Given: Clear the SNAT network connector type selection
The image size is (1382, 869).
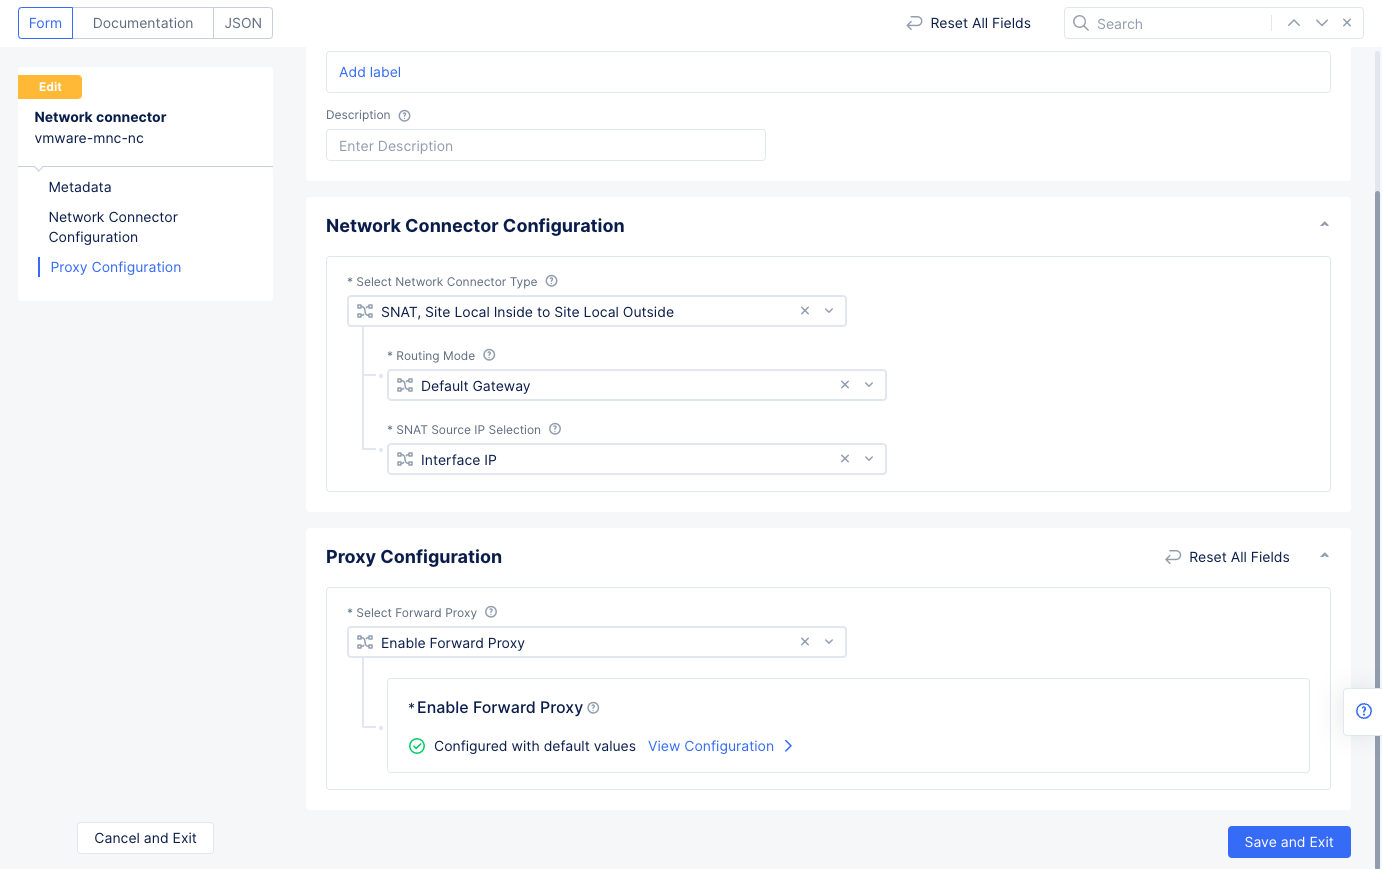Looking at the screenshot, I should pos(805,311).
